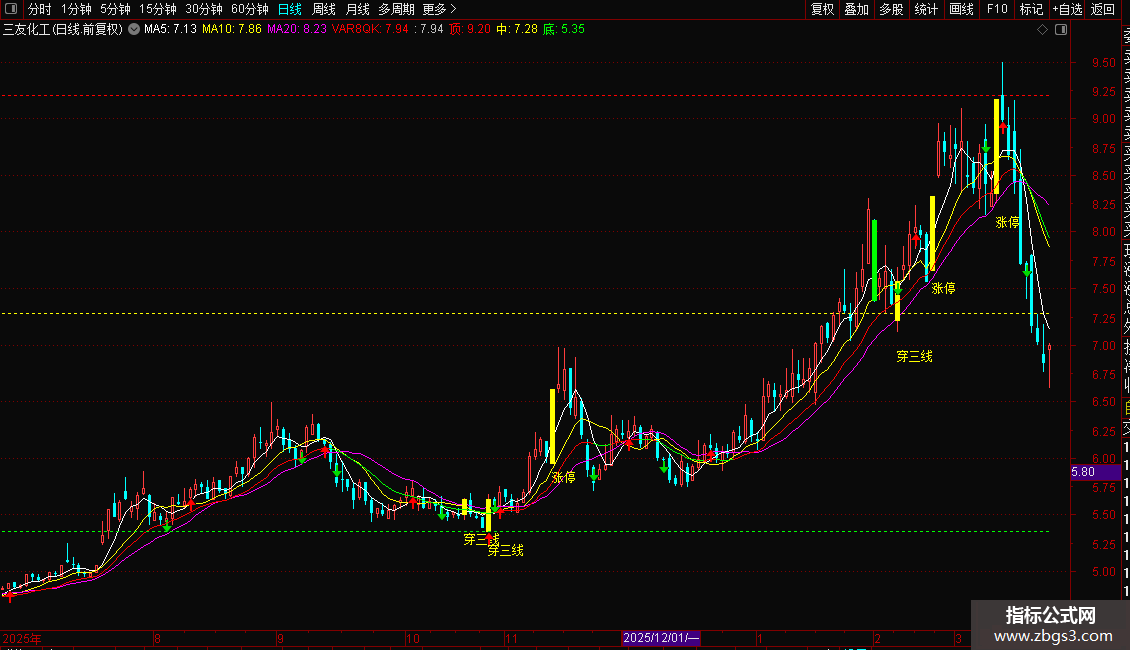
Task: Select the 60分钟 period tab
Action: pos(250,9)
